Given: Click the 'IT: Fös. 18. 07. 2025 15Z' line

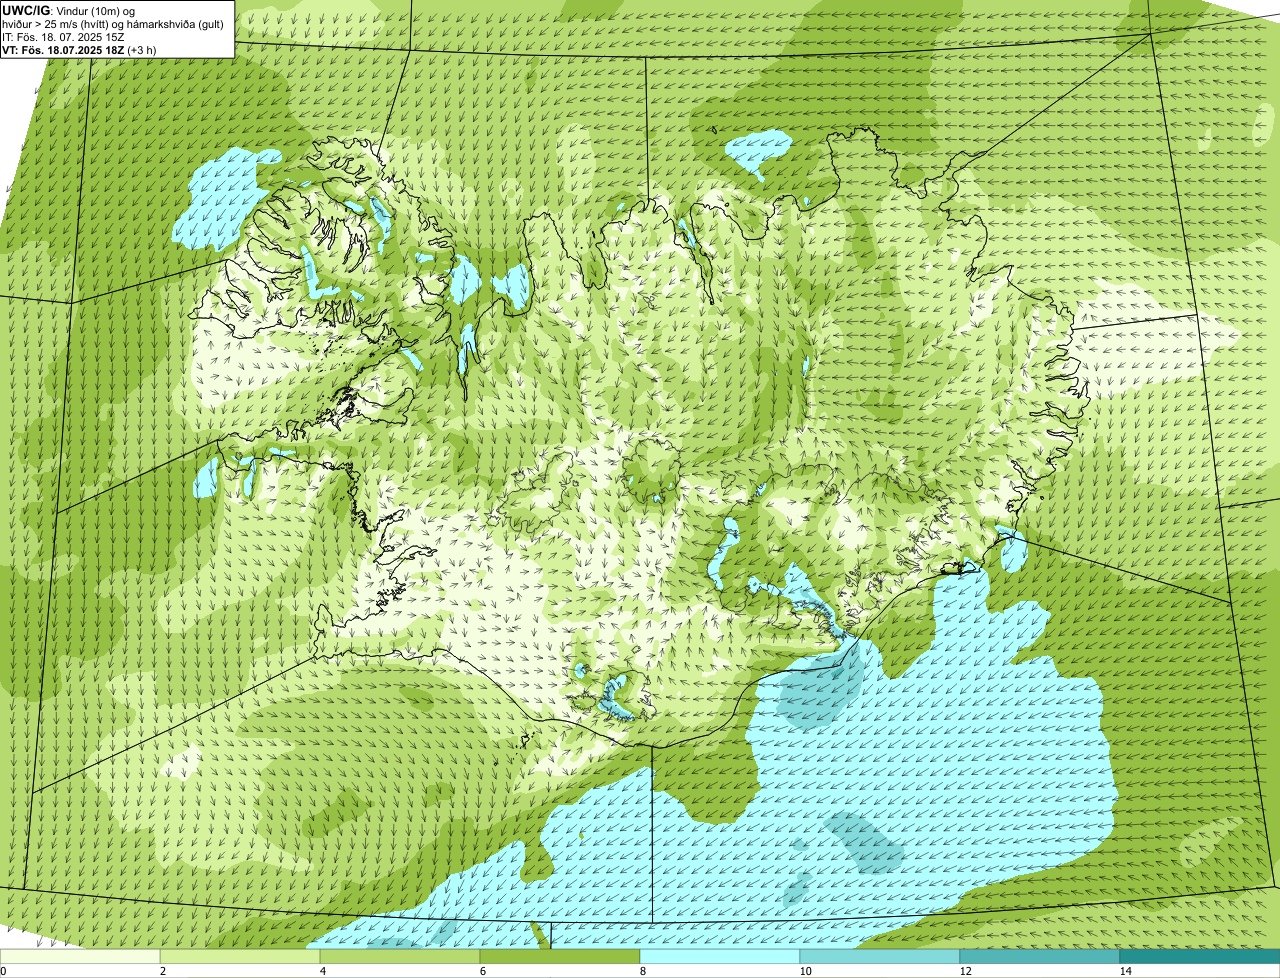Looking at the screenshot, I should point(63,36).
